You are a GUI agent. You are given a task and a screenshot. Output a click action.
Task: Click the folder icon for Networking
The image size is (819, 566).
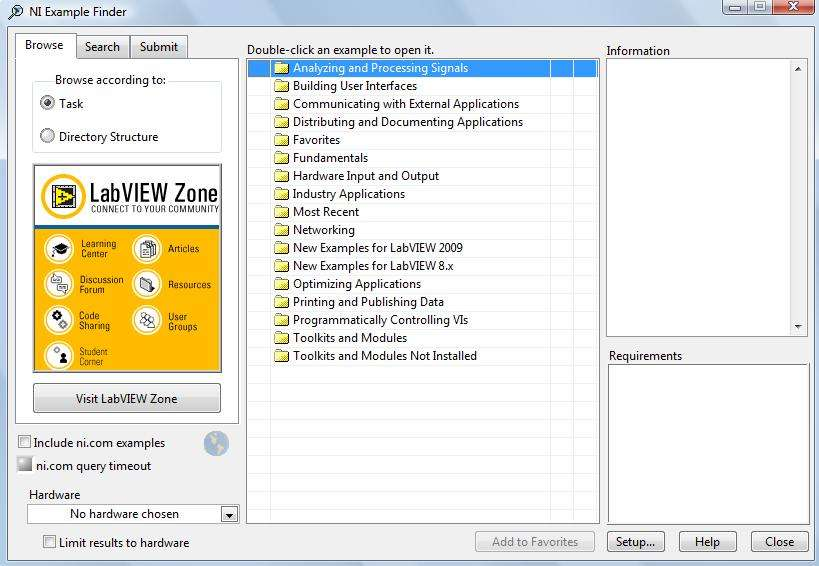(282, 230)
